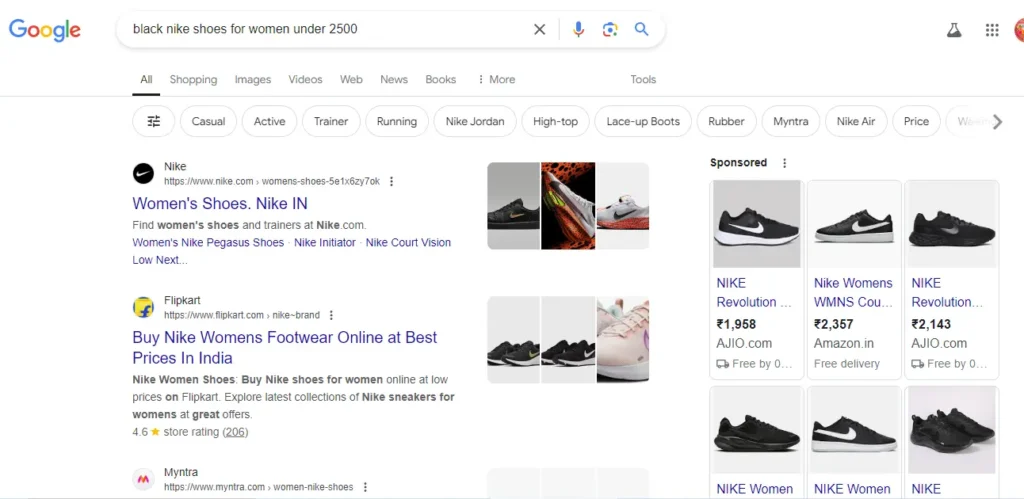Open NIKE Revolution ad priced ₹2,143
The width and height of the screenshot is (1024, 499).
pos(947,293)
